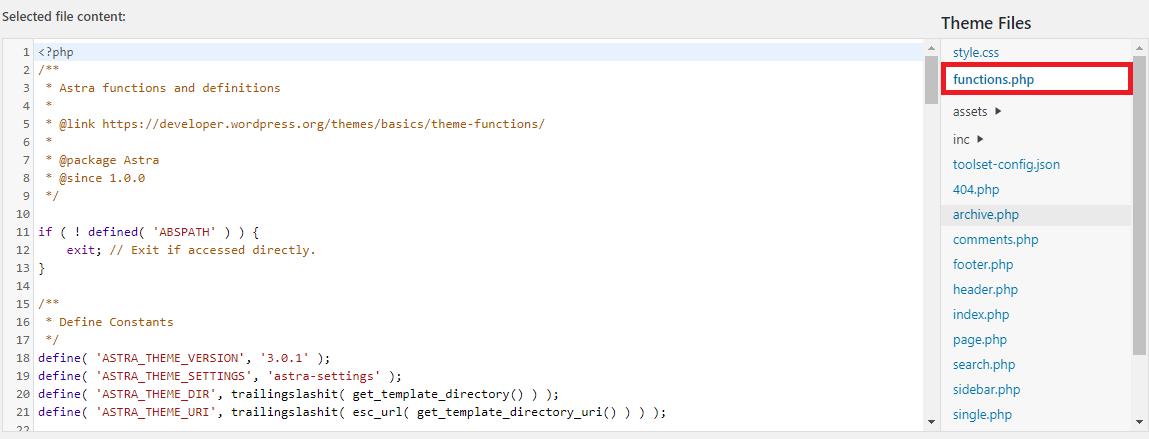
Task: Open archive.php theme file
Action: 986,215
